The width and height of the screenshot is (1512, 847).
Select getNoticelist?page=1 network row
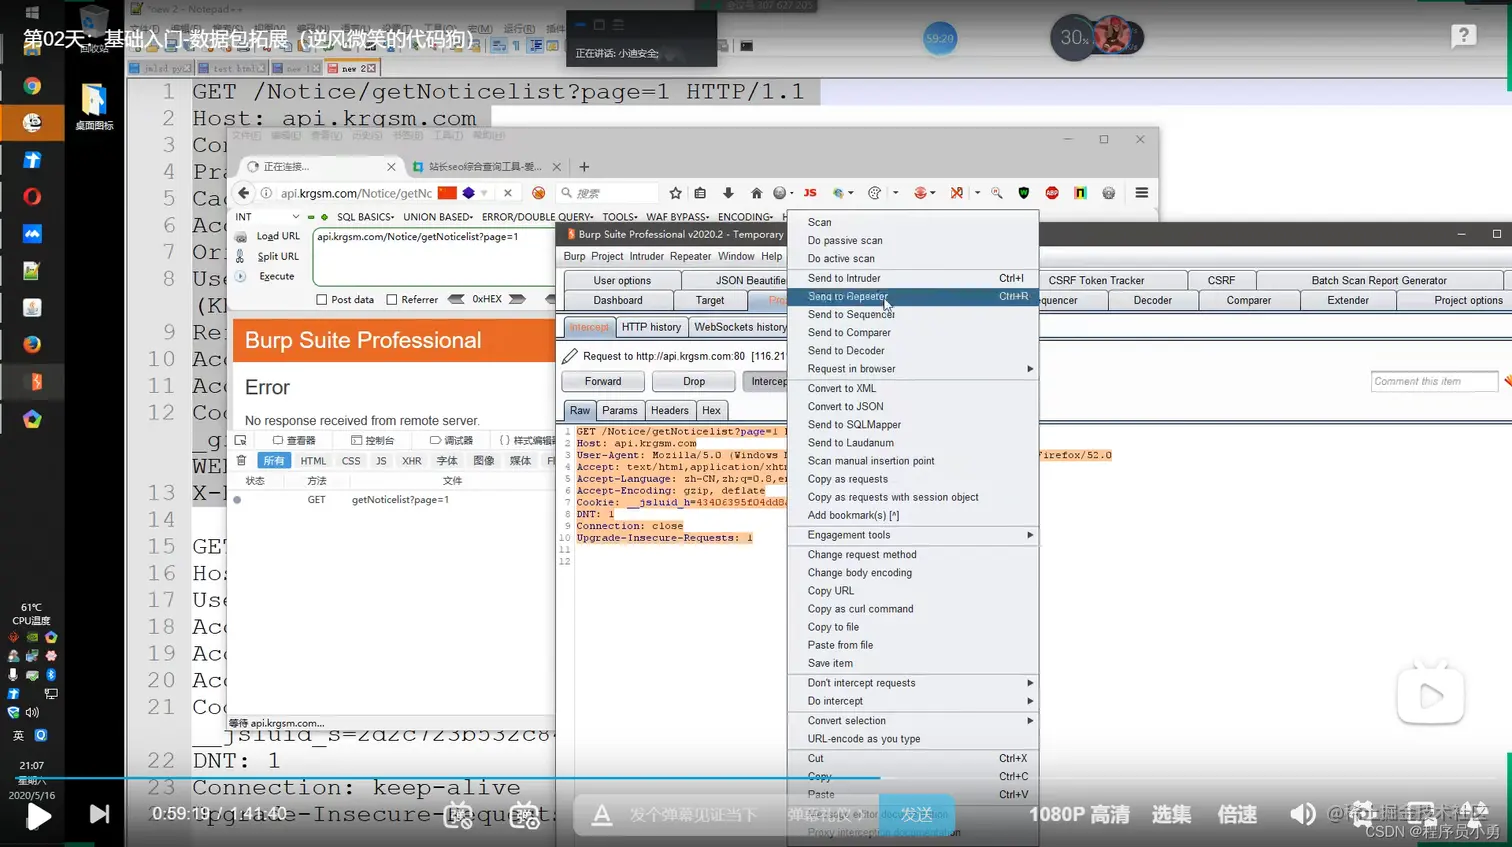coord(392,499)
